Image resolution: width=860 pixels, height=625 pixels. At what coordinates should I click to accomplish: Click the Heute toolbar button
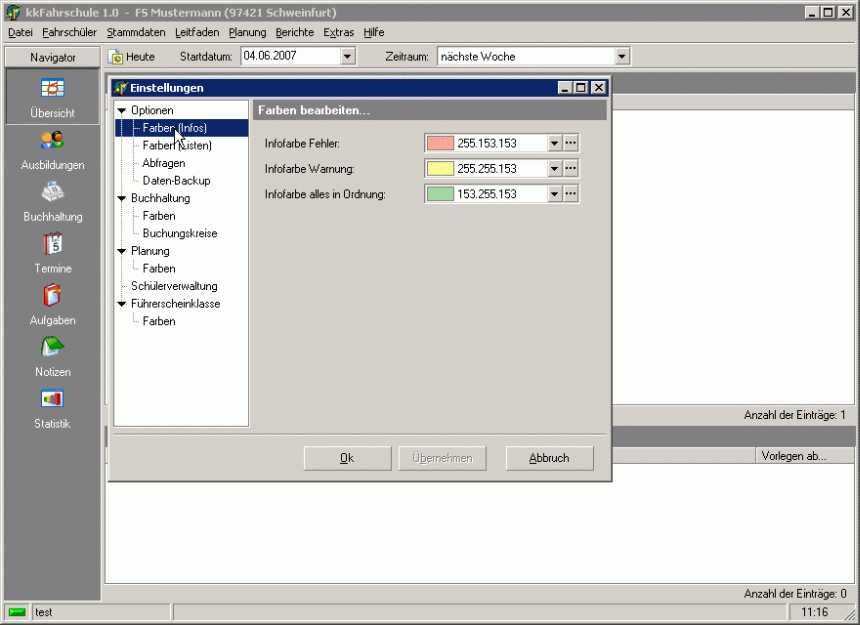(x=132, y=57)
